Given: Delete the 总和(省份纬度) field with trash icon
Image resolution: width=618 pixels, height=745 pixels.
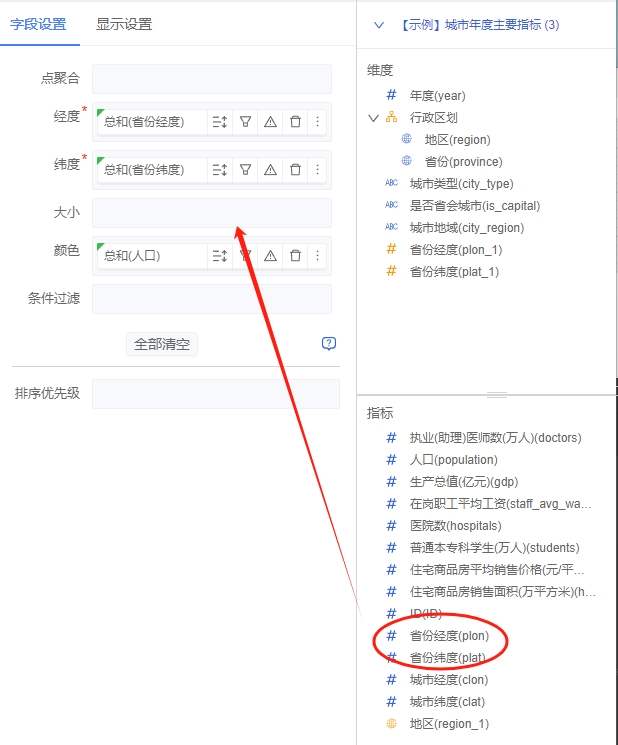Looking at the screenshot, I should (x=295, y=170).
